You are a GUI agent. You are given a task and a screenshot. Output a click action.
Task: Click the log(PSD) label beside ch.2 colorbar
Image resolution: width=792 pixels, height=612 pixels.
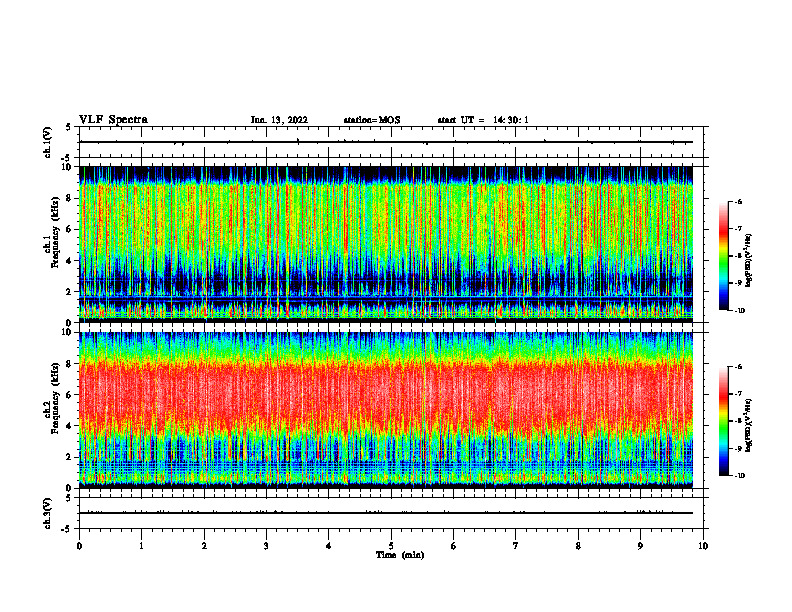click(x=749, y=425)
